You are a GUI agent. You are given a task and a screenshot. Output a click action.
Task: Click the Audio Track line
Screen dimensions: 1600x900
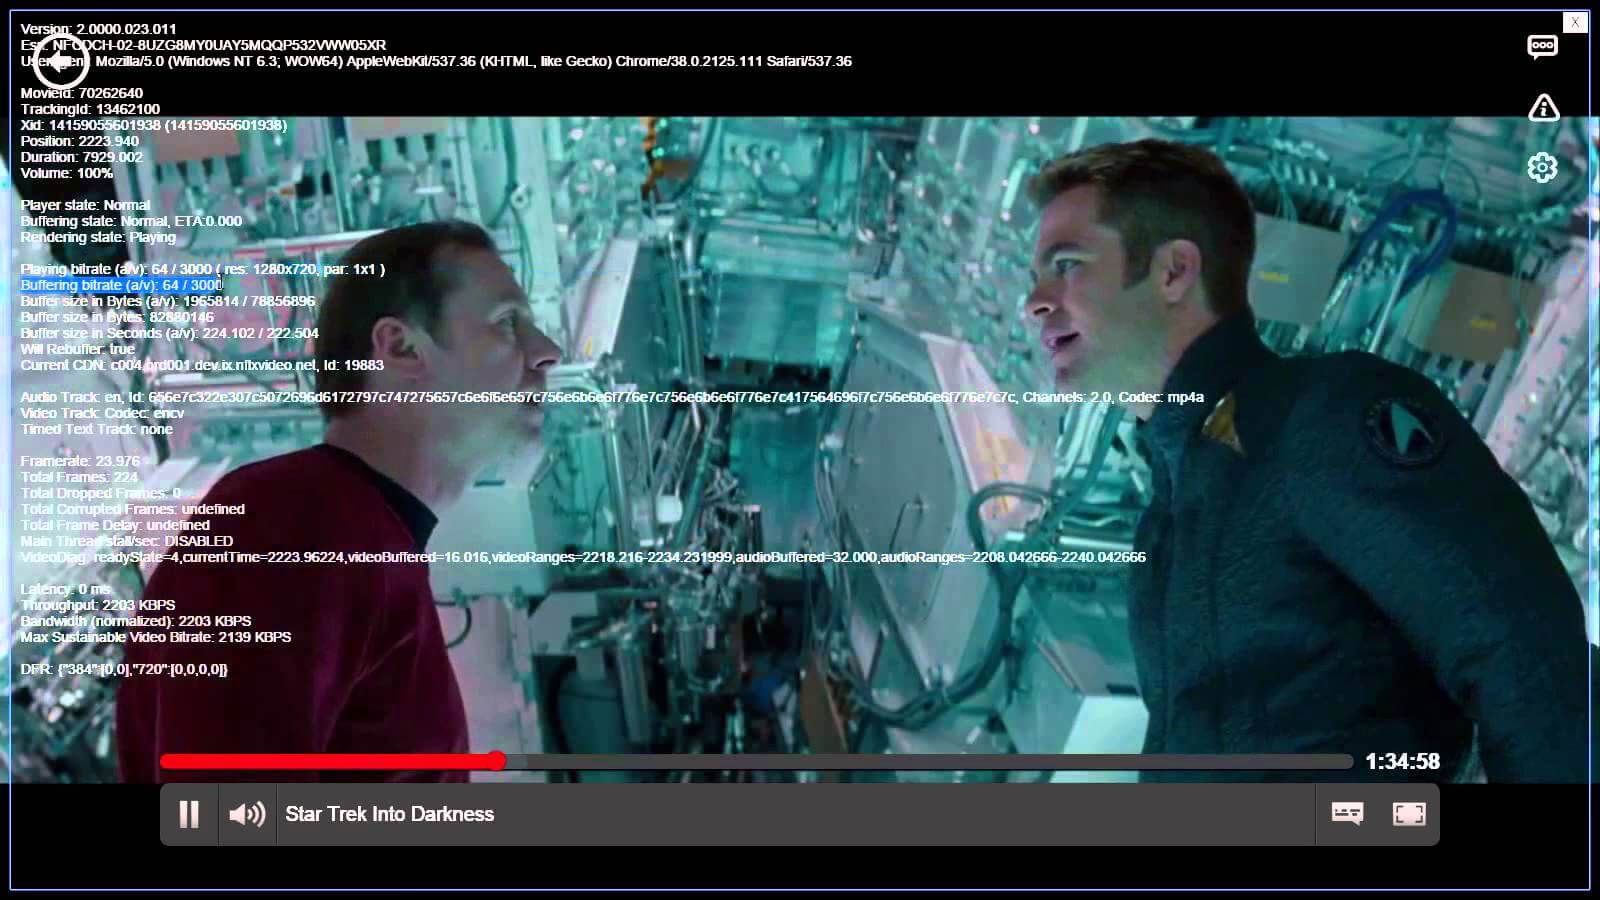click(x=612, y=397)
